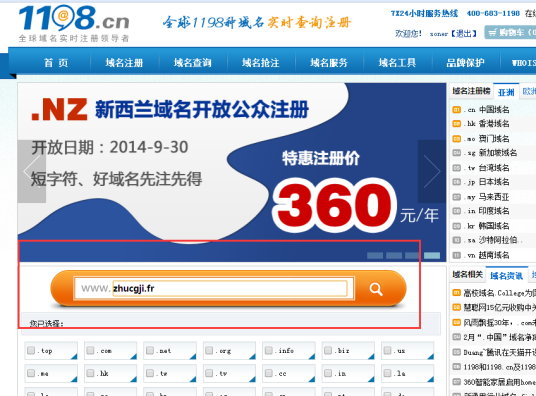Expand the blue corner arrow on .info

click(x=312, y=357)
